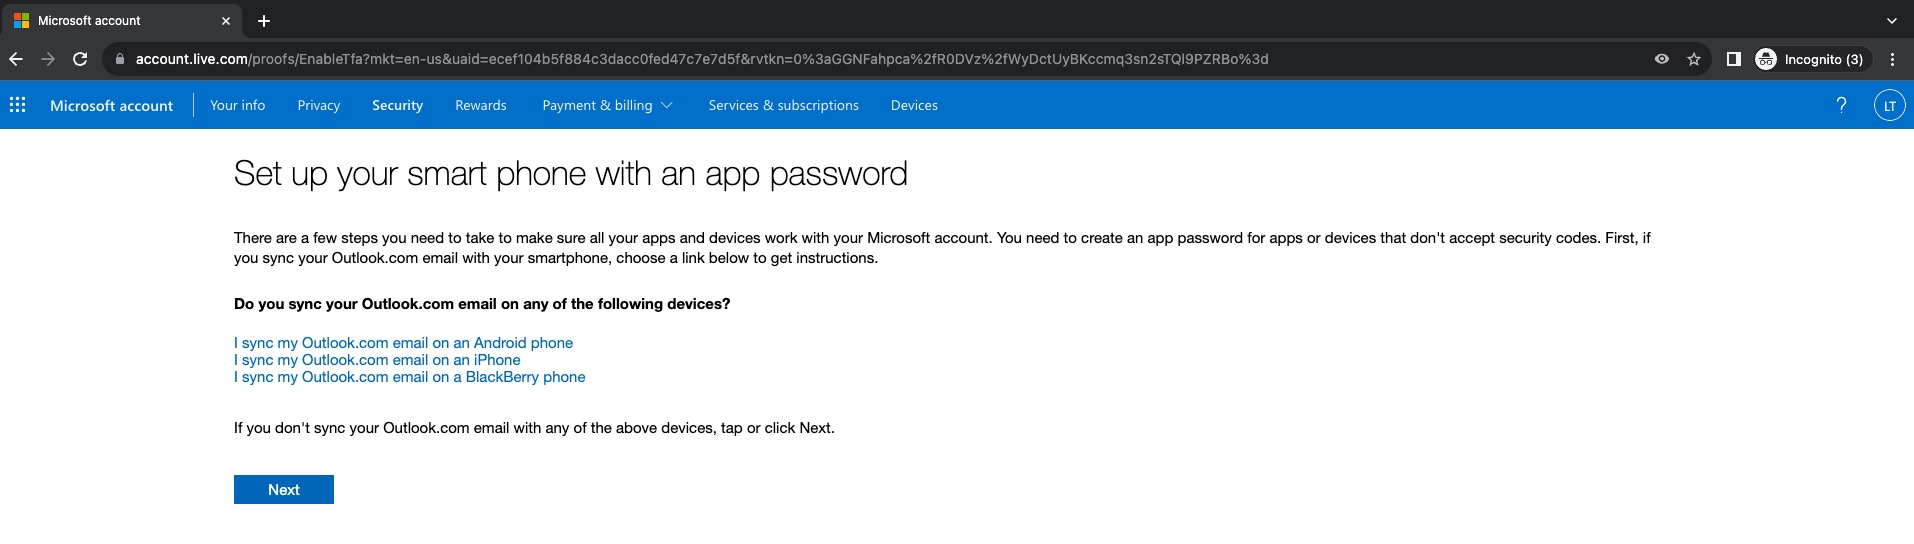Open the Your info page
The image size is (1914, 544).
(237, 105)
